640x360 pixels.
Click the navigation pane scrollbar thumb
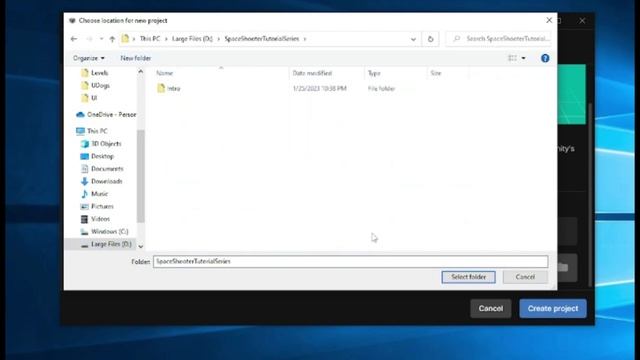pyautogui.click(x=140, y=176)
